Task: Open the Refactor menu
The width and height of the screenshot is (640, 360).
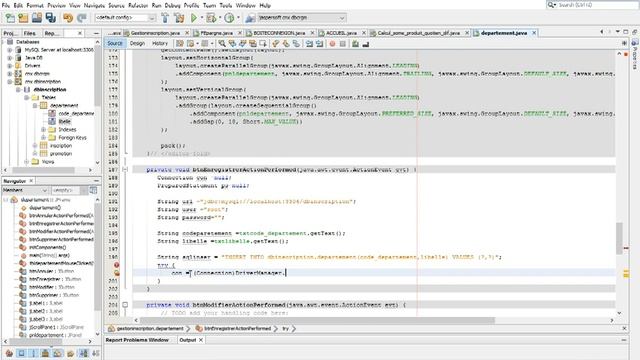Action: (x=138, y=5)
